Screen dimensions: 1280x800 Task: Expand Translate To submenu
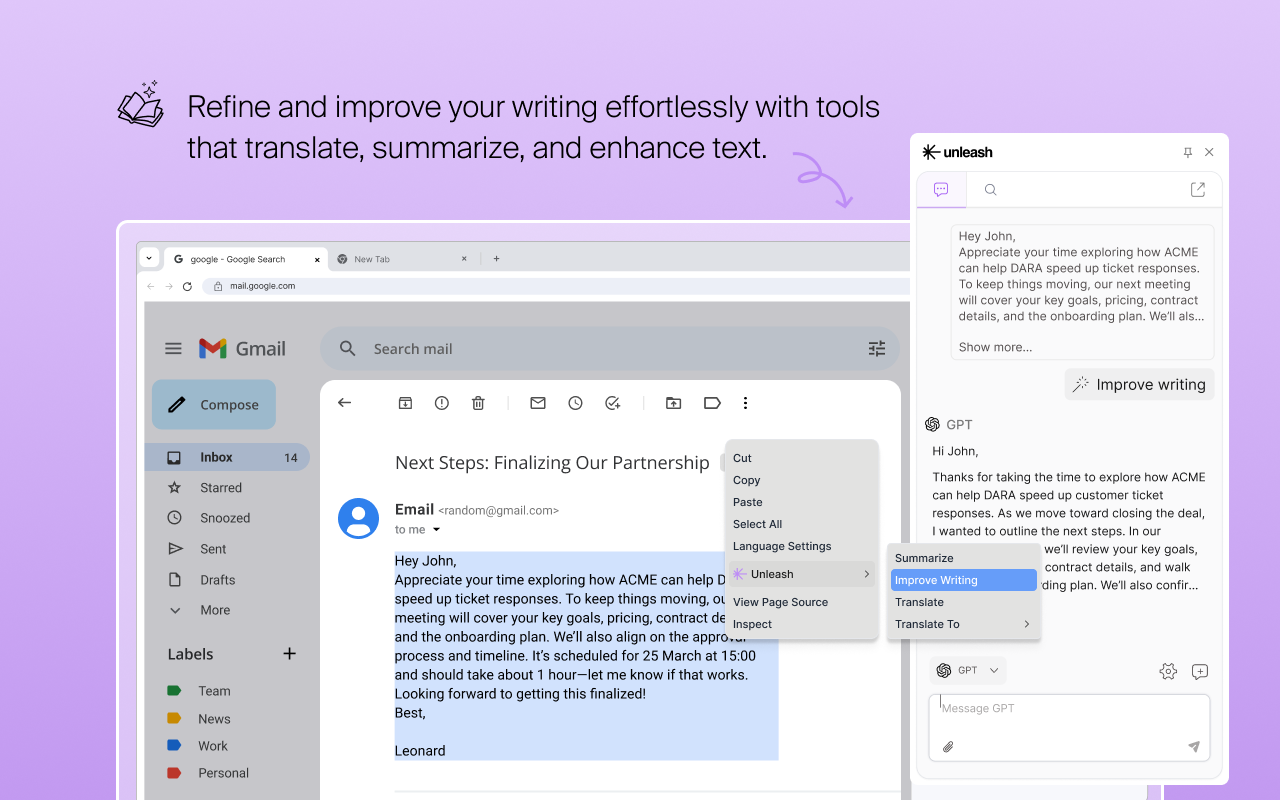[964, 624]
